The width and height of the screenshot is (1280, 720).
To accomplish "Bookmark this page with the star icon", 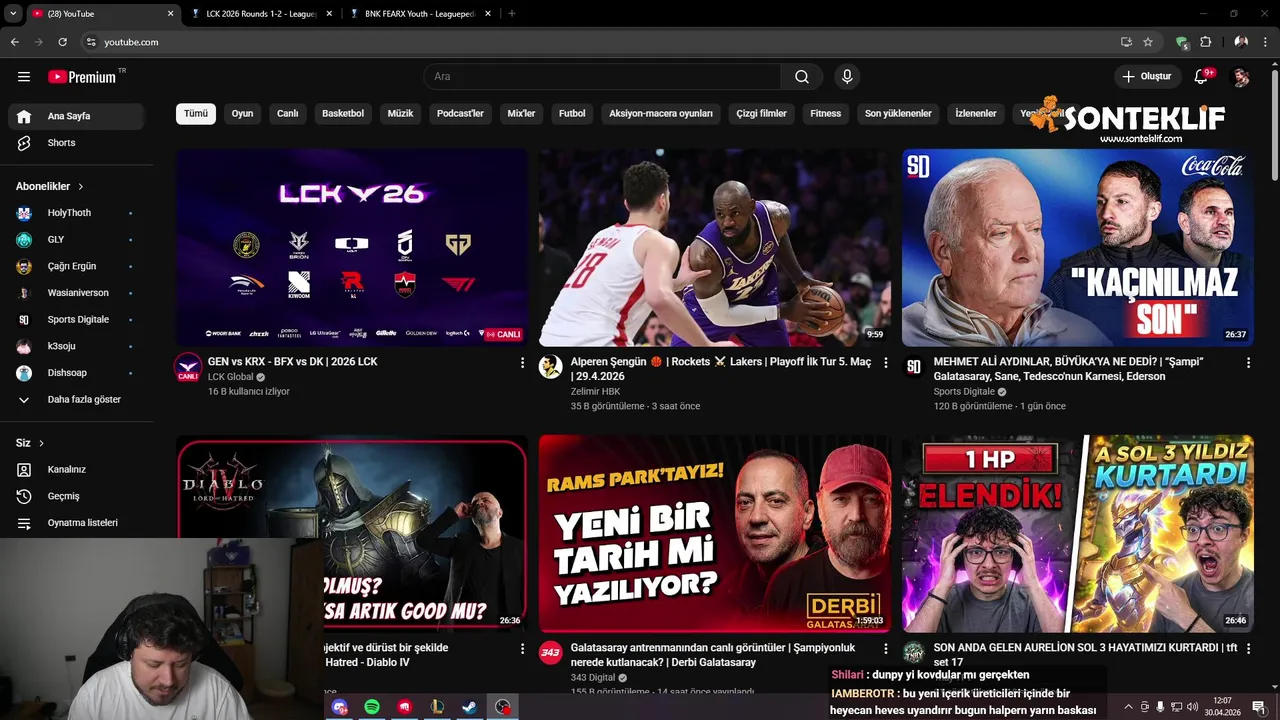I will tap(1148, 42).
